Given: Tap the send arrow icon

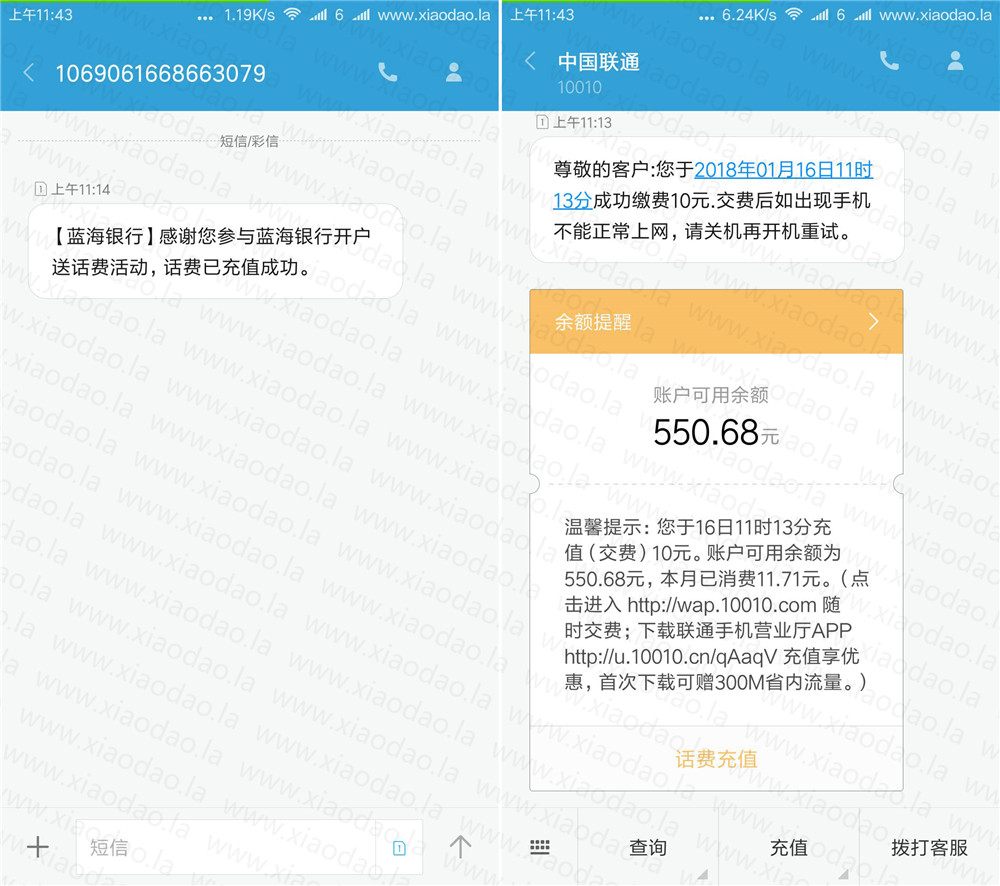Looking at the screenshot, I should point(460,846).
